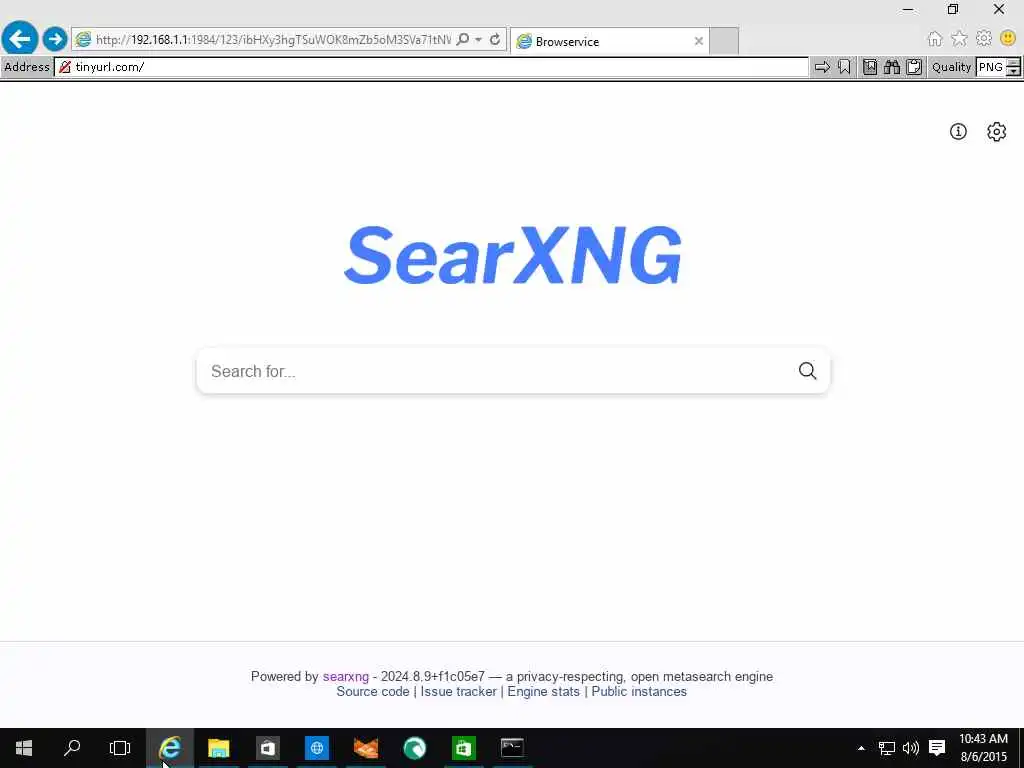
Task: Click the search magnifier button in SearXNG
Action: coord(808,371)
